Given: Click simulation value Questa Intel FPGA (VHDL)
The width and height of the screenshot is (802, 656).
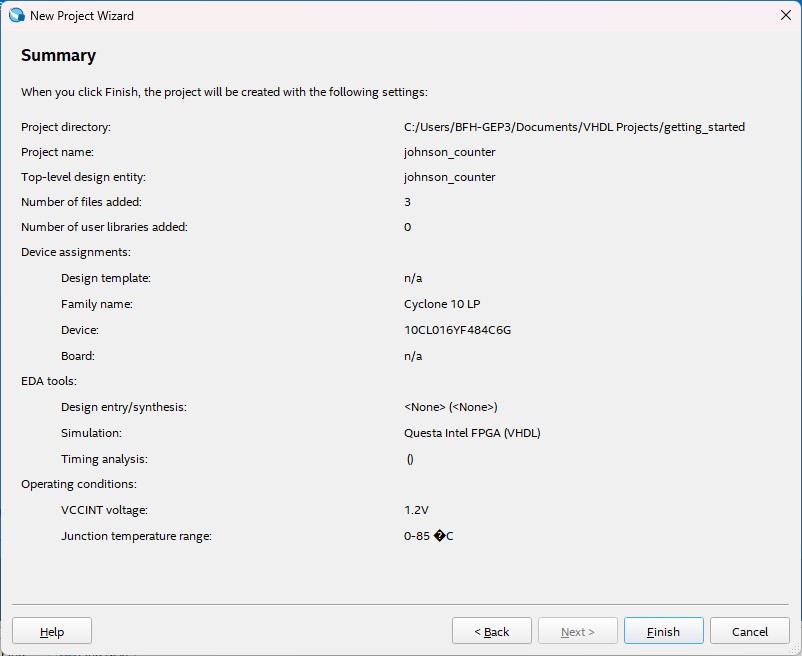Looking at the screenshot, I should pos(472,433).
